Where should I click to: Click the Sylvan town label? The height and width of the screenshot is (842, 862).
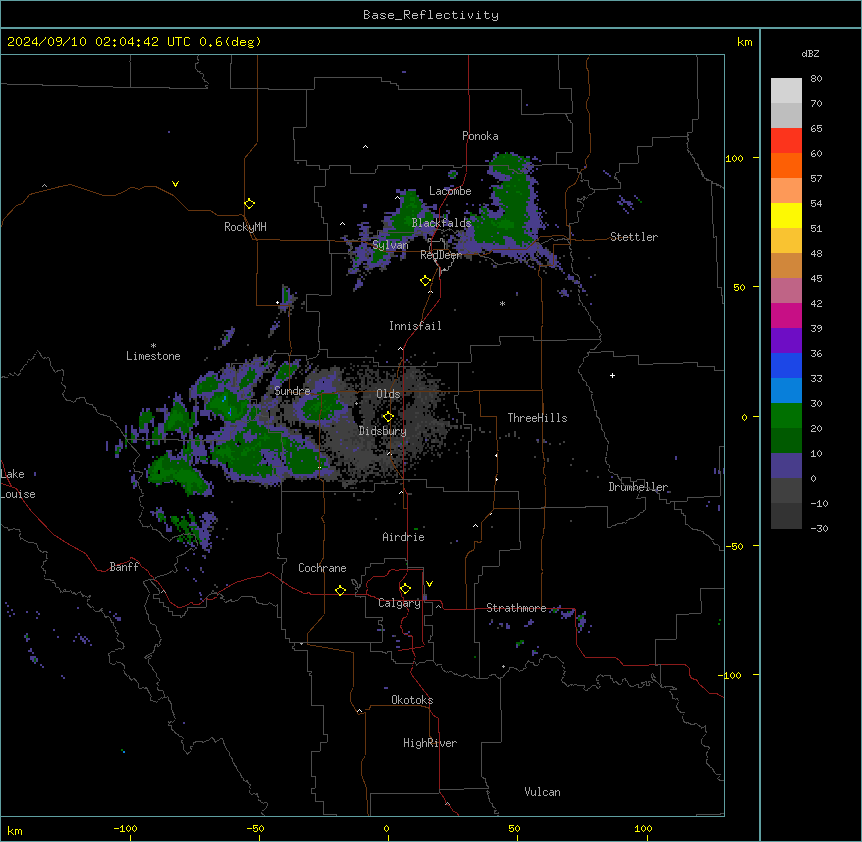(x=390, y=245)
